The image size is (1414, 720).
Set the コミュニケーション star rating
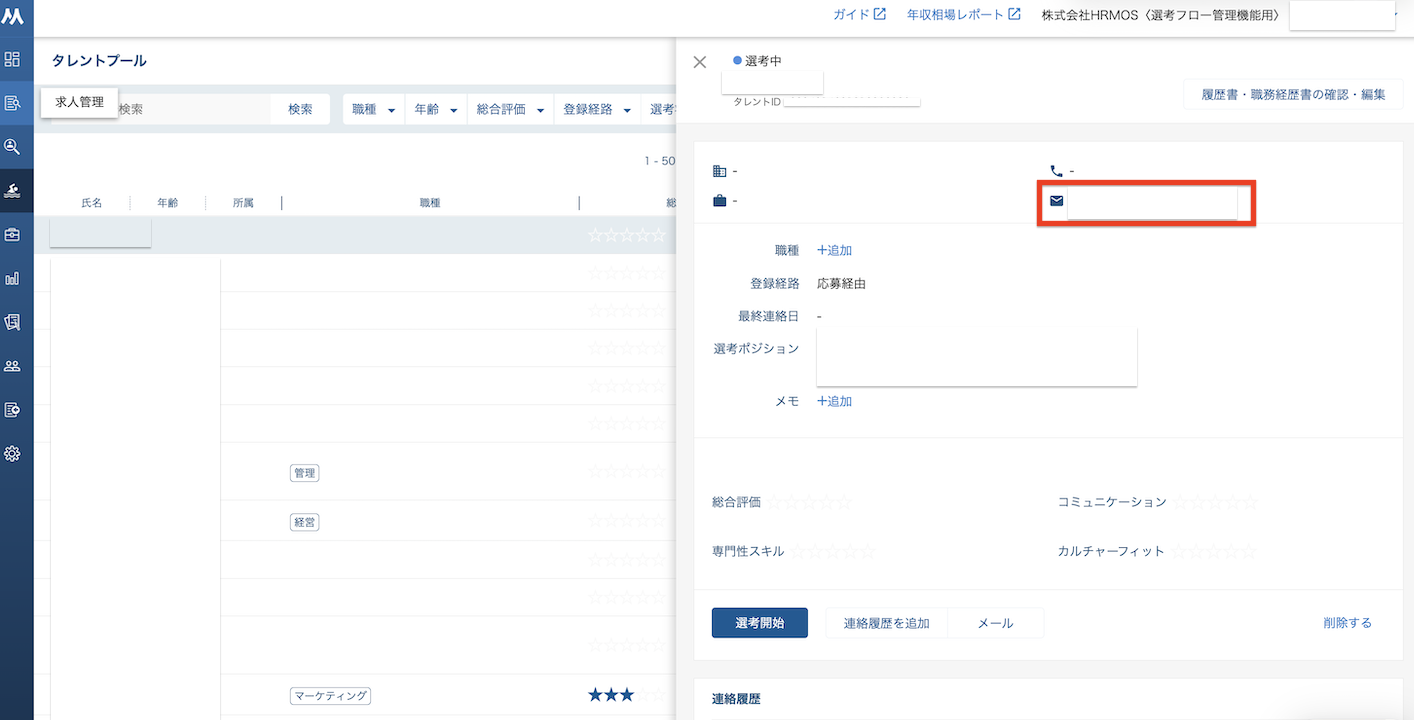point(1214,502)
